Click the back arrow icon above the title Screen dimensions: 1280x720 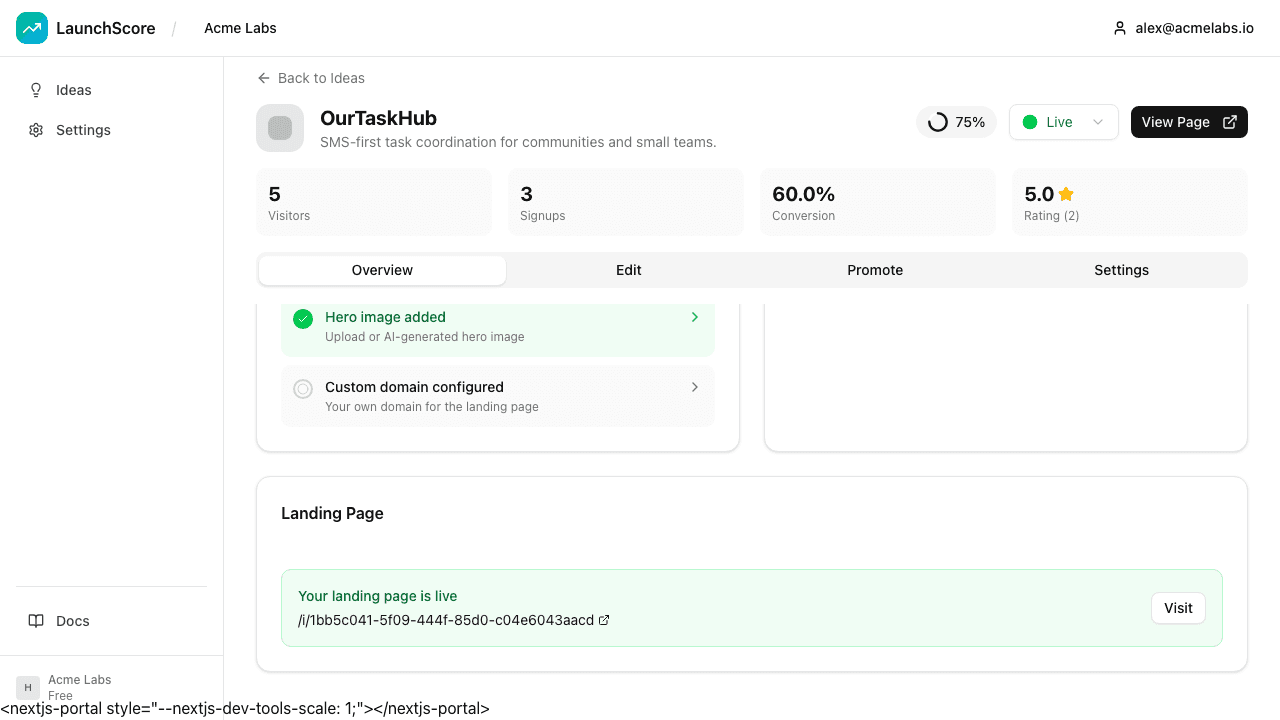click(x=264, y=78)
